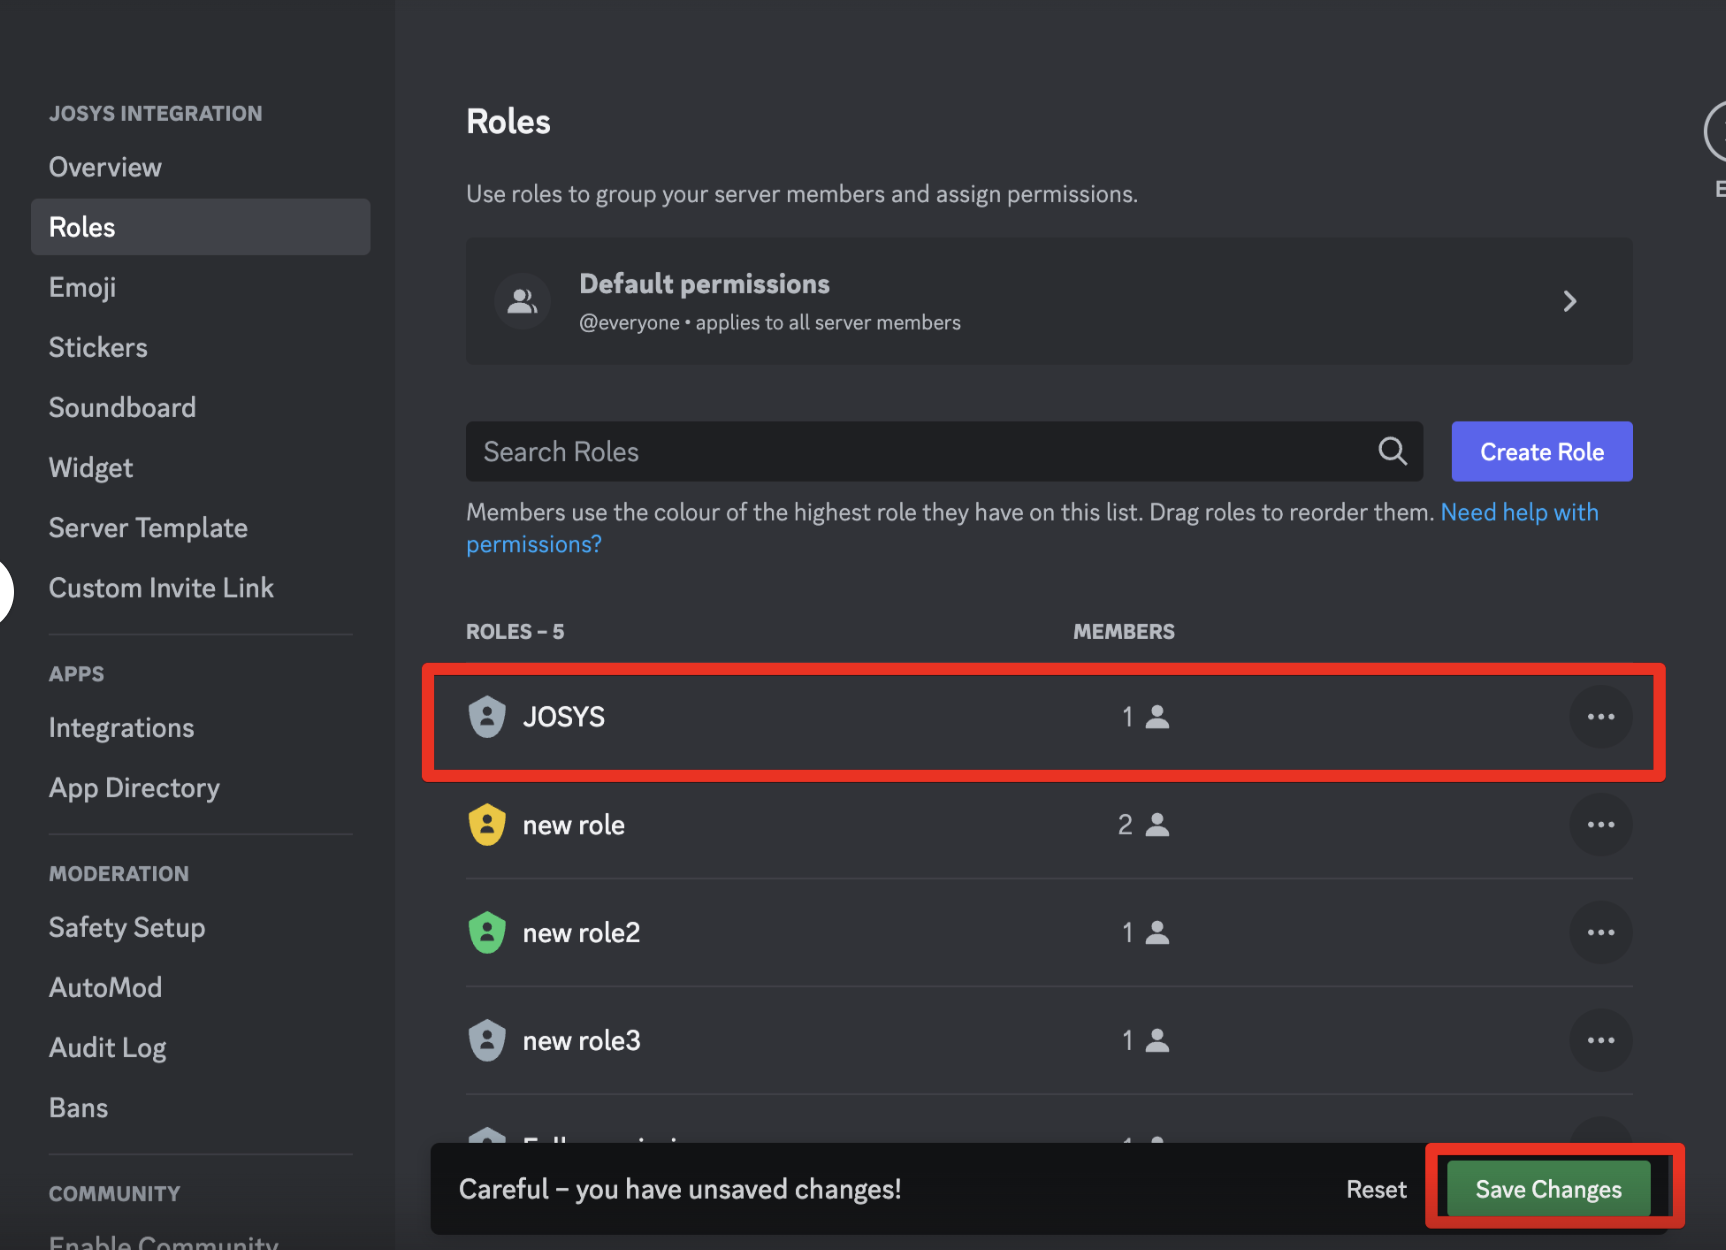Save the unsaved changes

(x=1548, y=1189)
